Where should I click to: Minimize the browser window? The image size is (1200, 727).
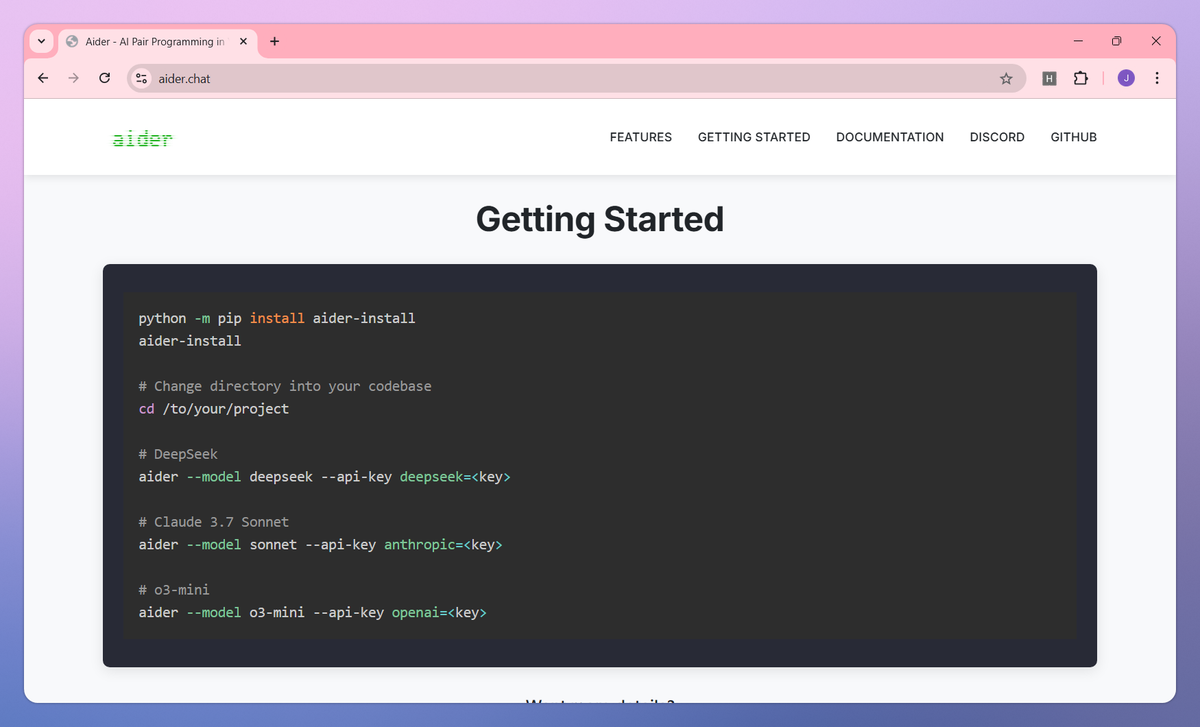pyautogui.click(x=1078, y=41)
